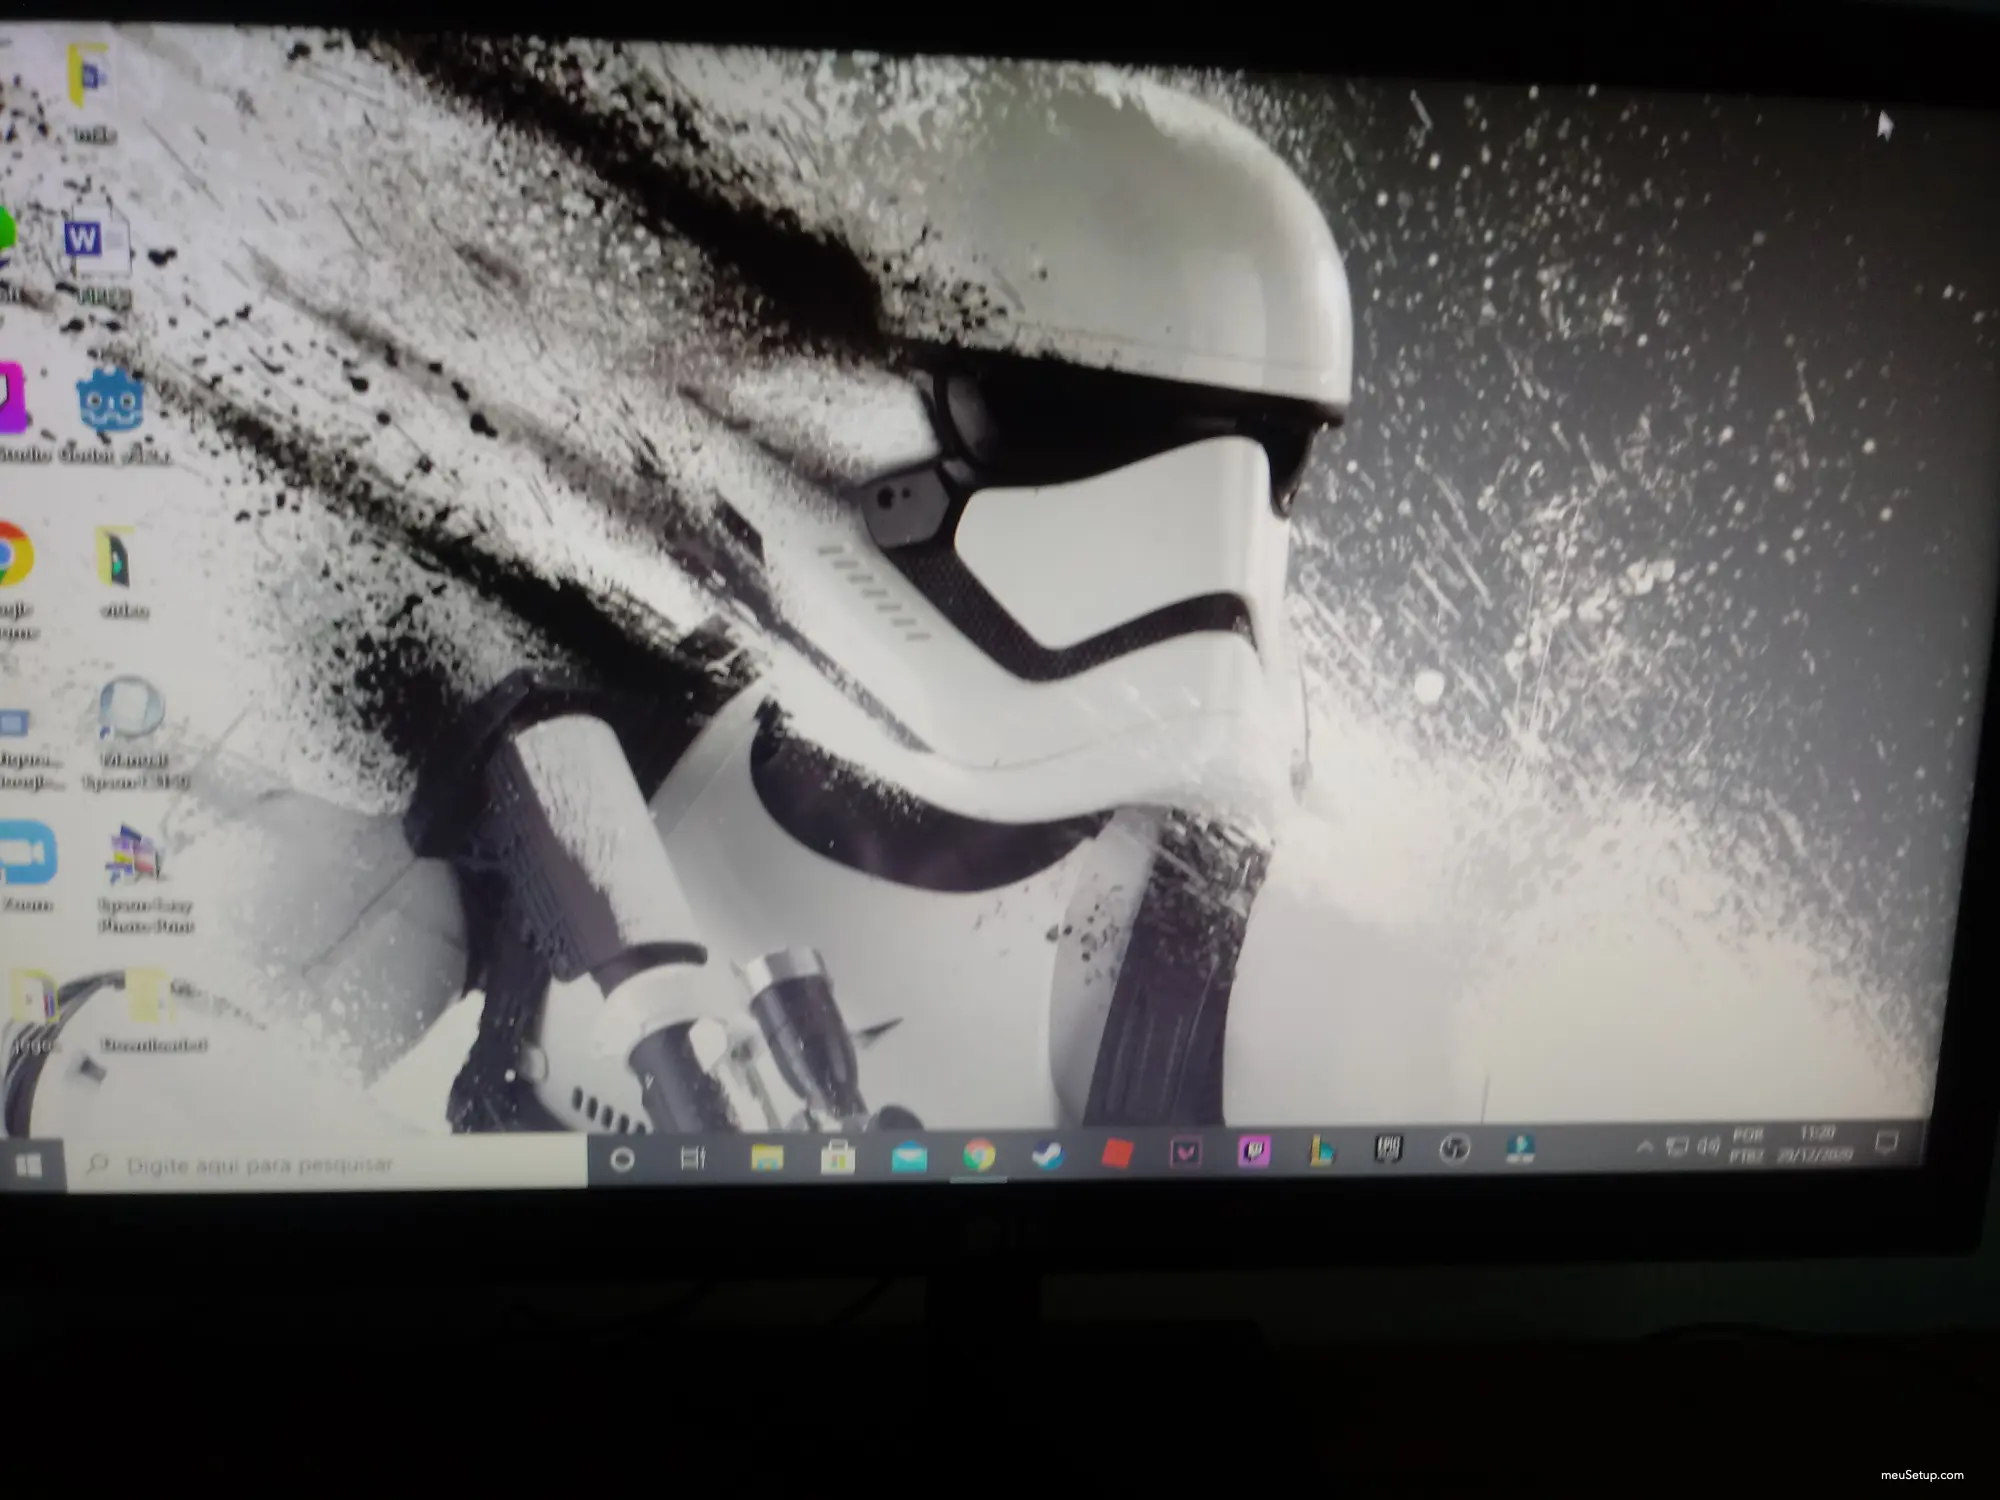Open network status in system tray

click(x=1677, y=1147)
